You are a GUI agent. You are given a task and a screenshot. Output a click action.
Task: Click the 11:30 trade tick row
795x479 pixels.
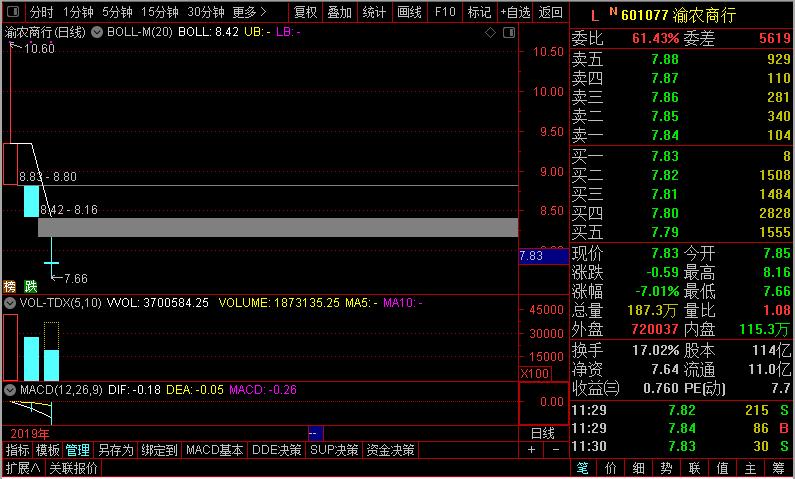[x=681, y=447]
